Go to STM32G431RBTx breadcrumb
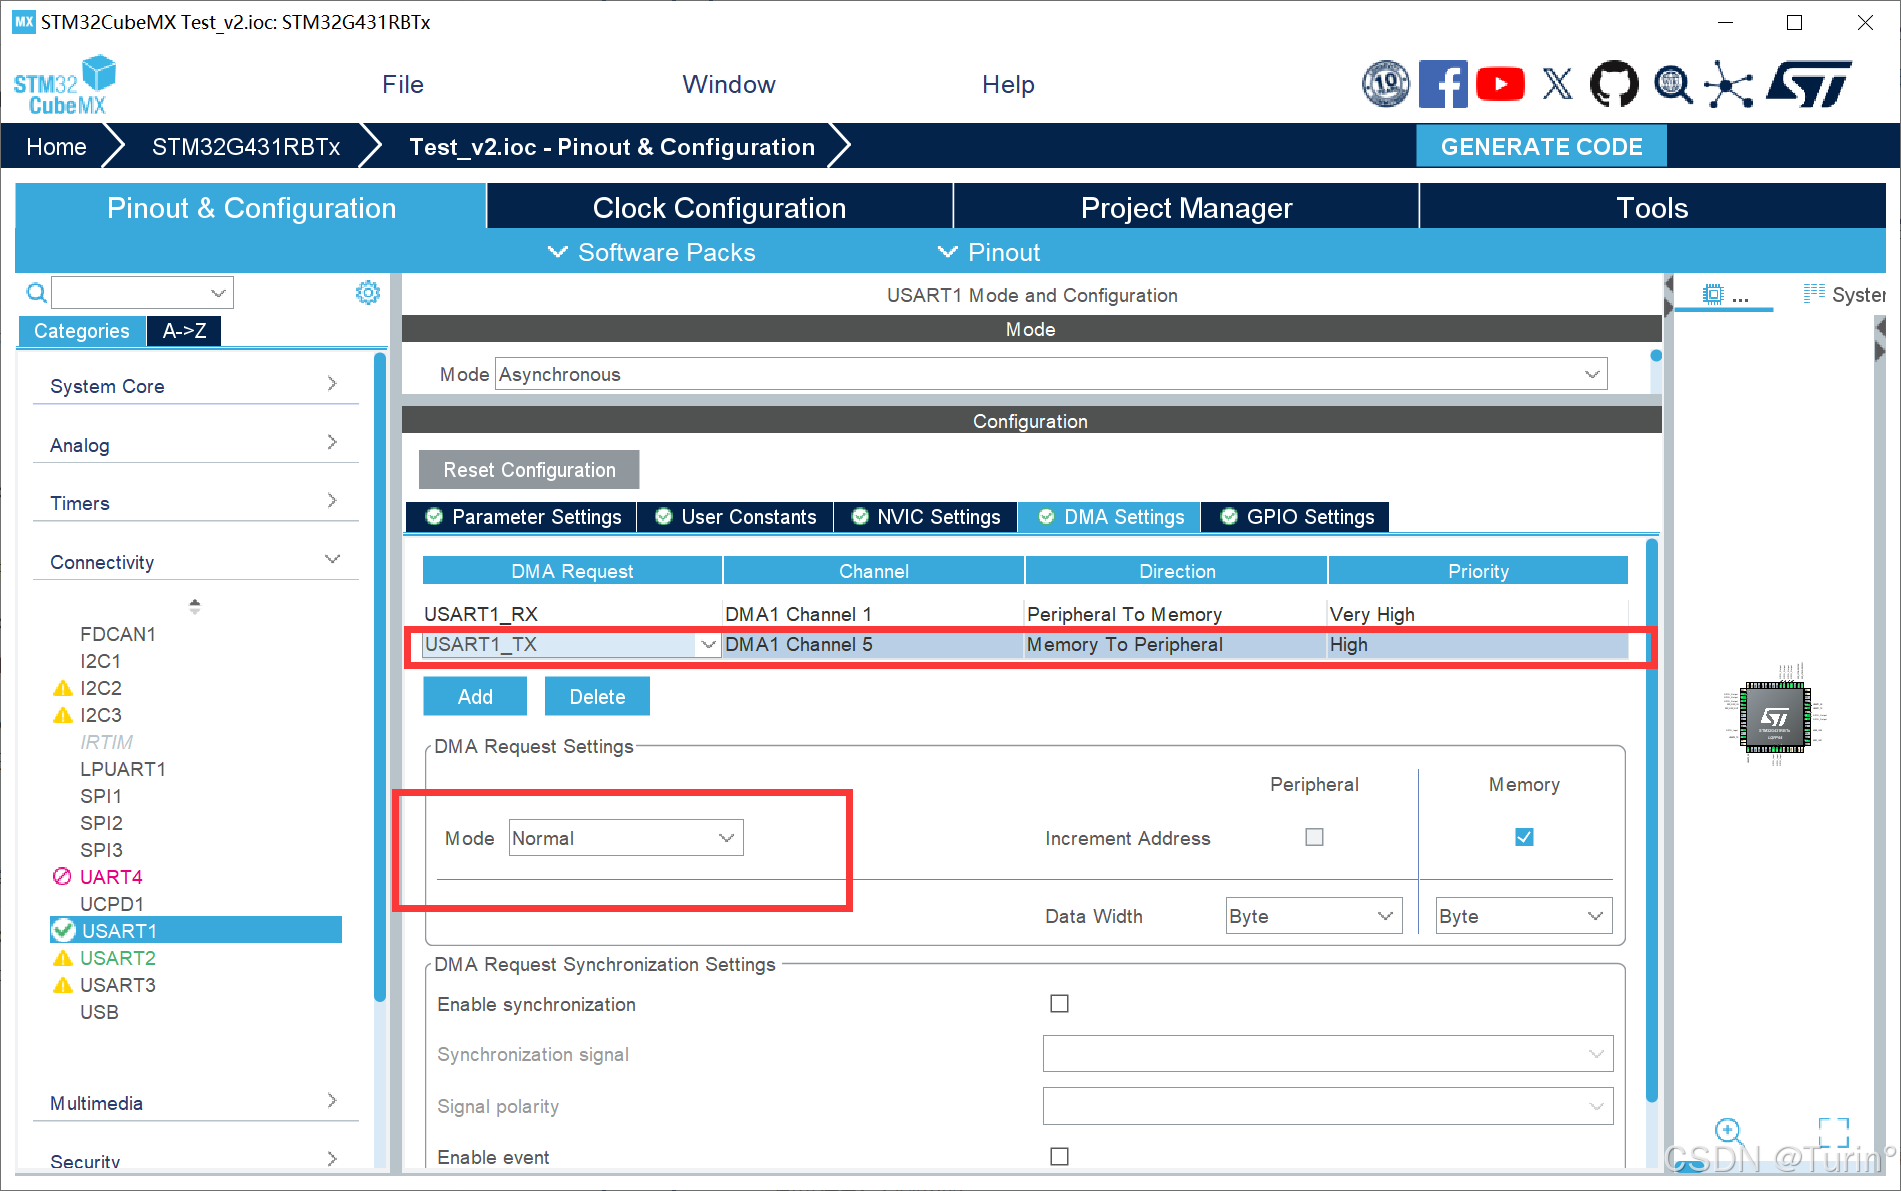 pos(246,147)
